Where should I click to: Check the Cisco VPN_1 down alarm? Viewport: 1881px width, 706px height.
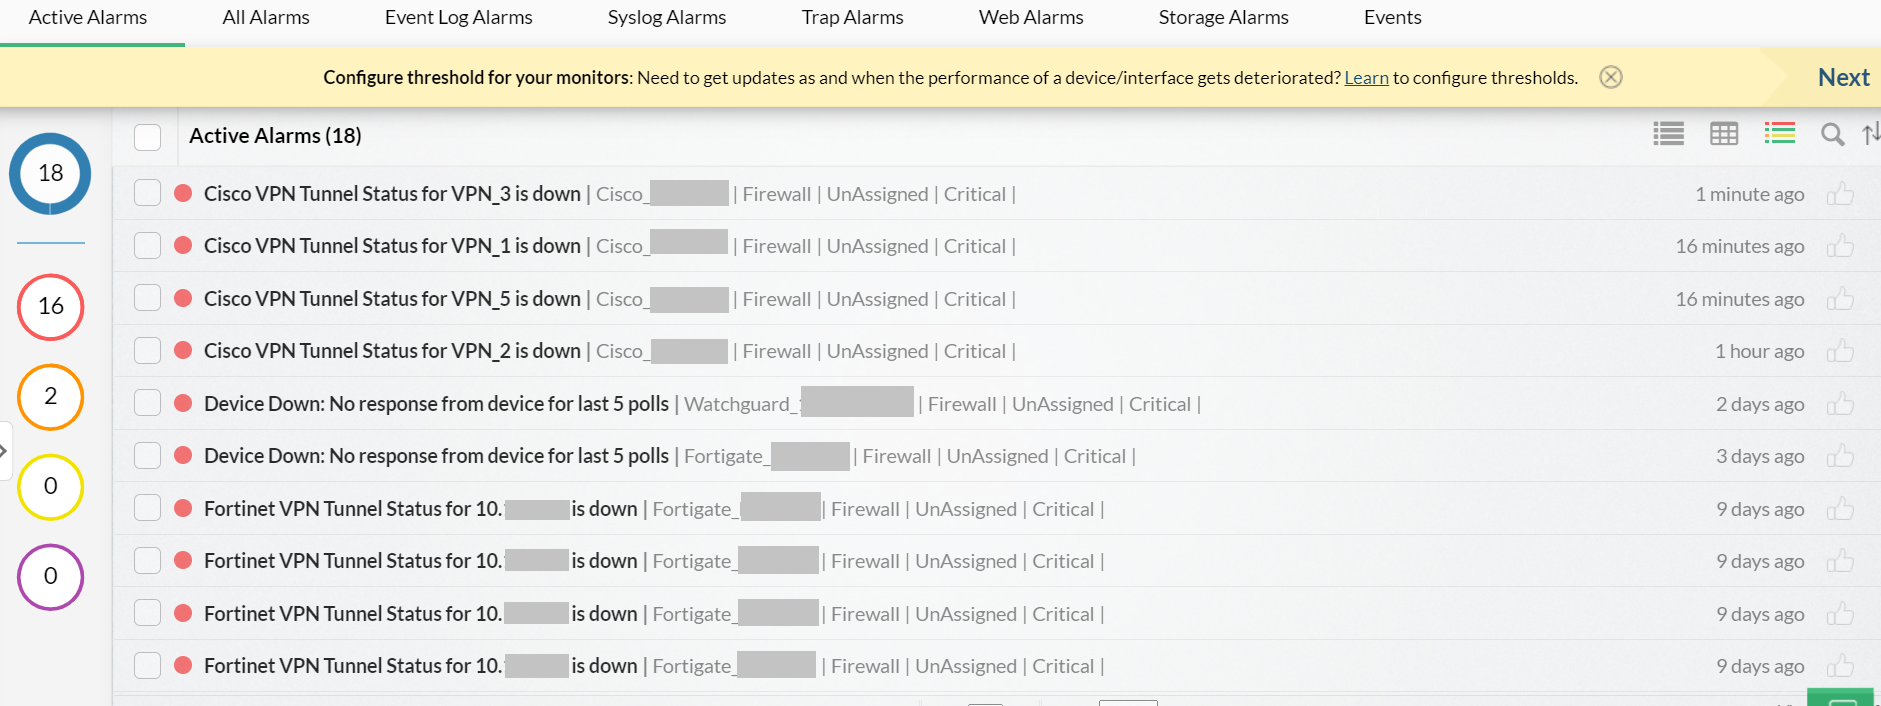(x=147, y=245)
